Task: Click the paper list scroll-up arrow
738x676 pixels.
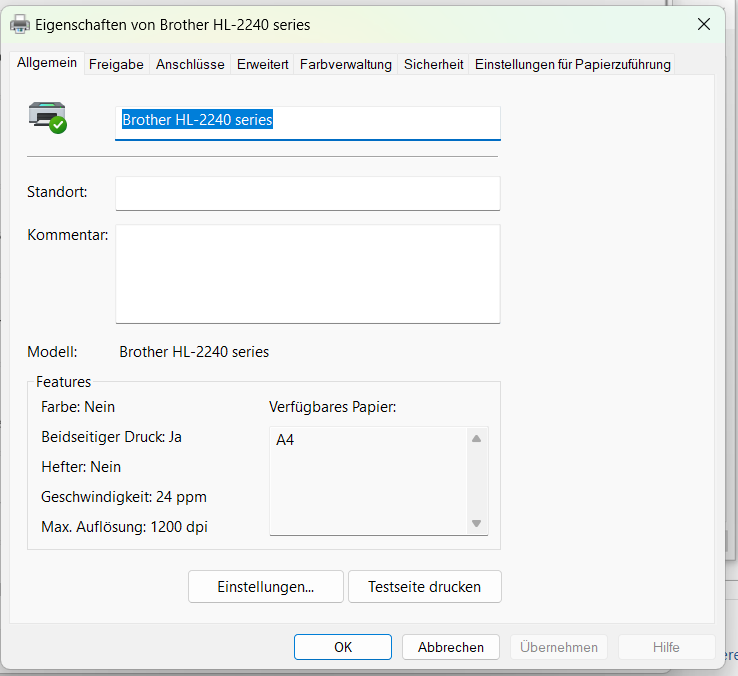Action: (x=476, y=439)
